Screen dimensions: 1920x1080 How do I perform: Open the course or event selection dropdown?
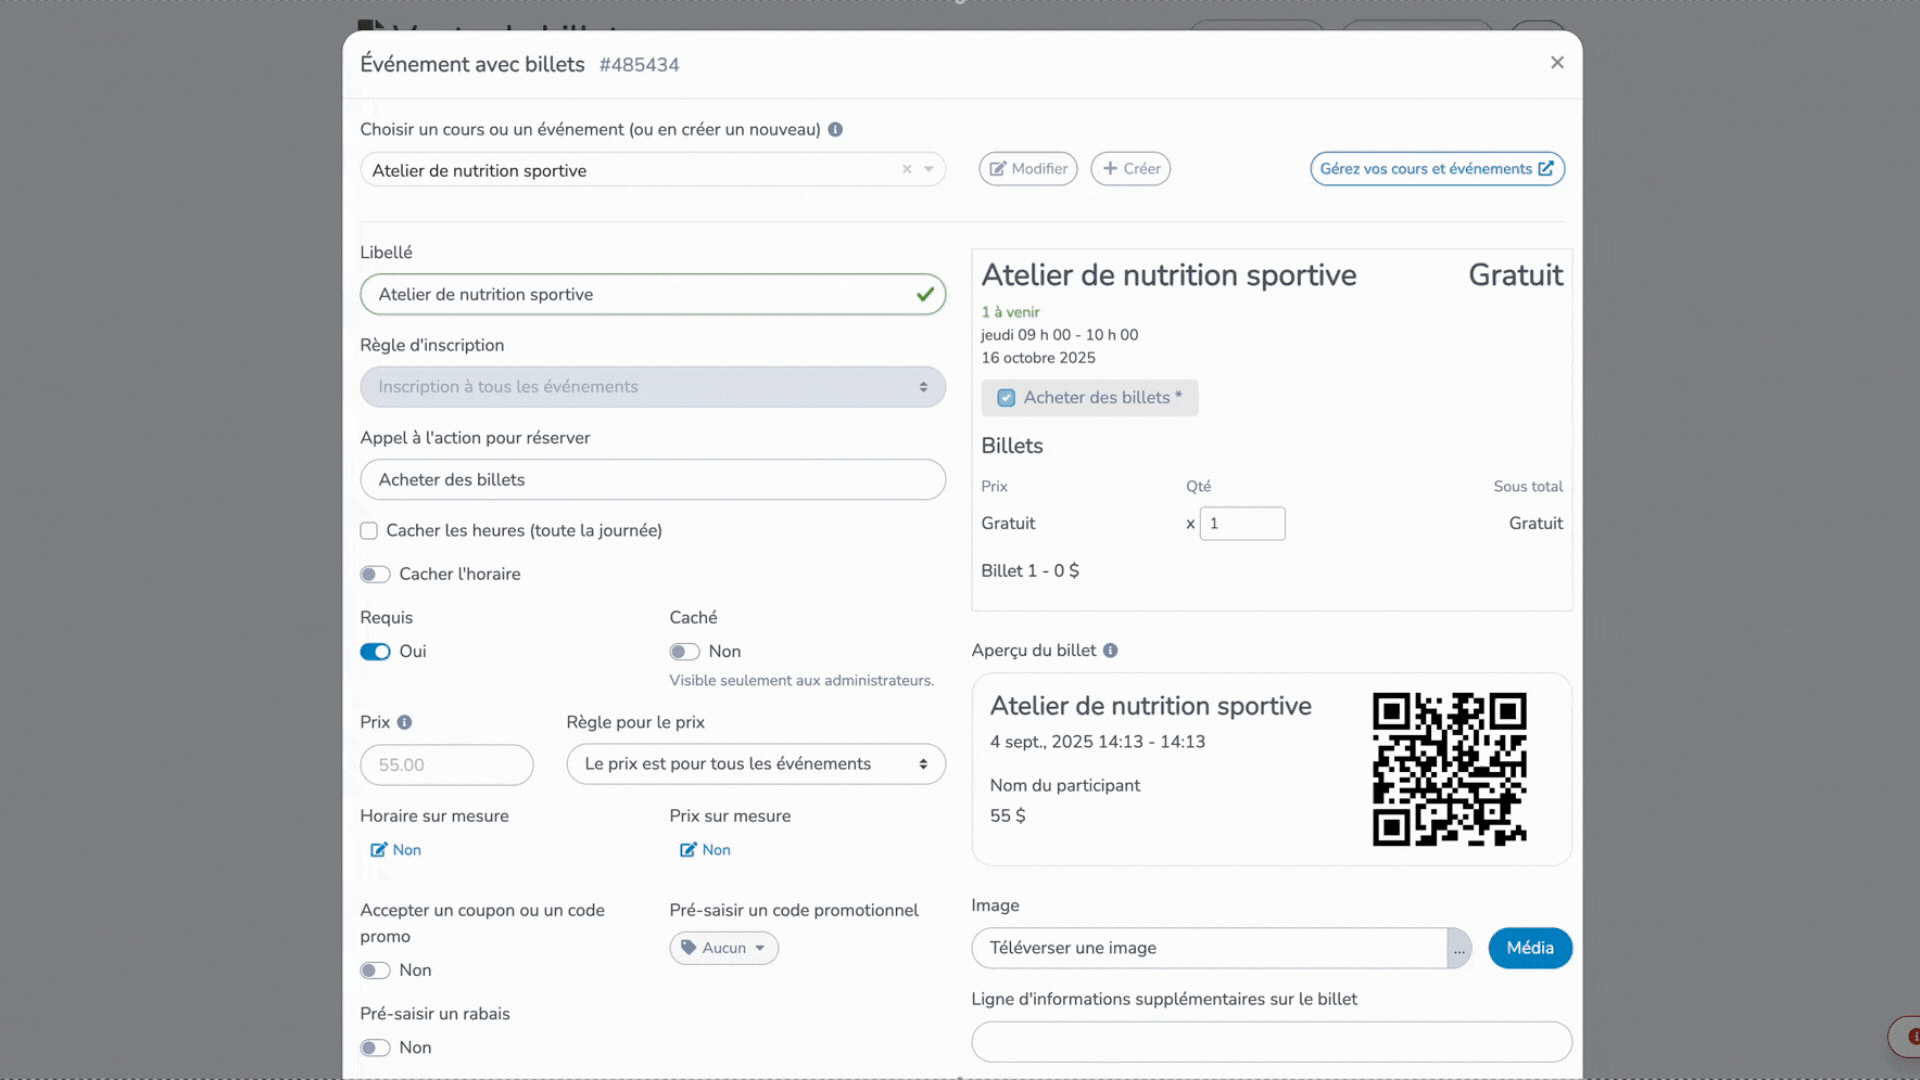tap(929, 170)
